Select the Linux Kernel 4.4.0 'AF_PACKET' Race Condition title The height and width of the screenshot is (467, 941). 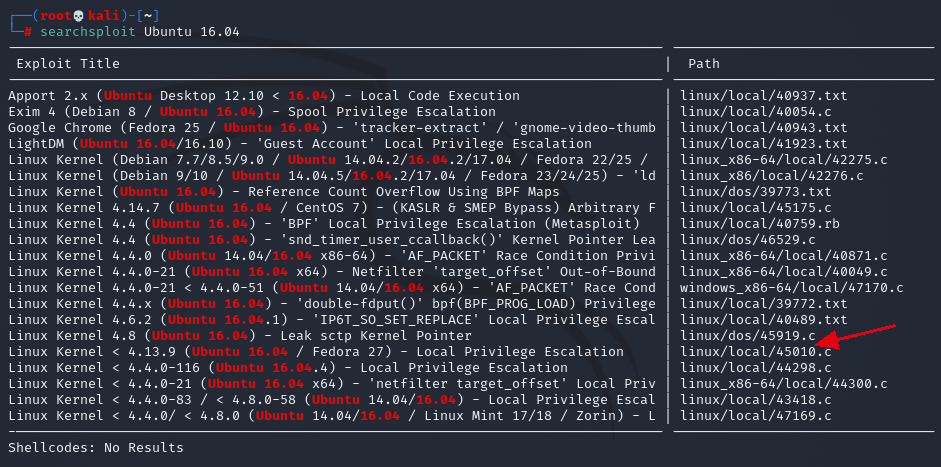pyautogui.click(x=332, y=256)
